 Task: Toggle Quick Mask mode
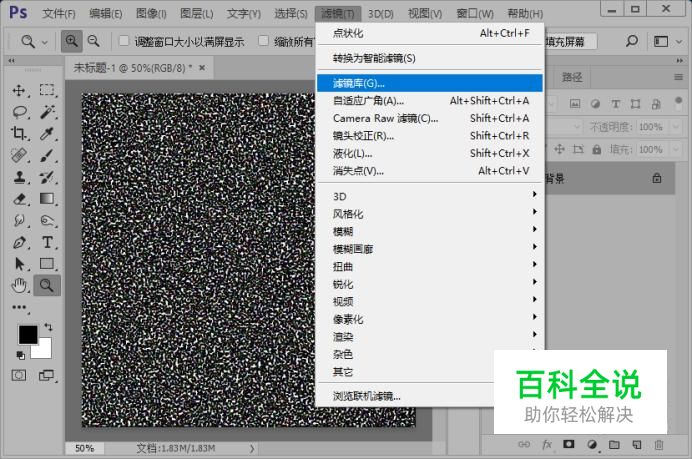pos(19,376)
